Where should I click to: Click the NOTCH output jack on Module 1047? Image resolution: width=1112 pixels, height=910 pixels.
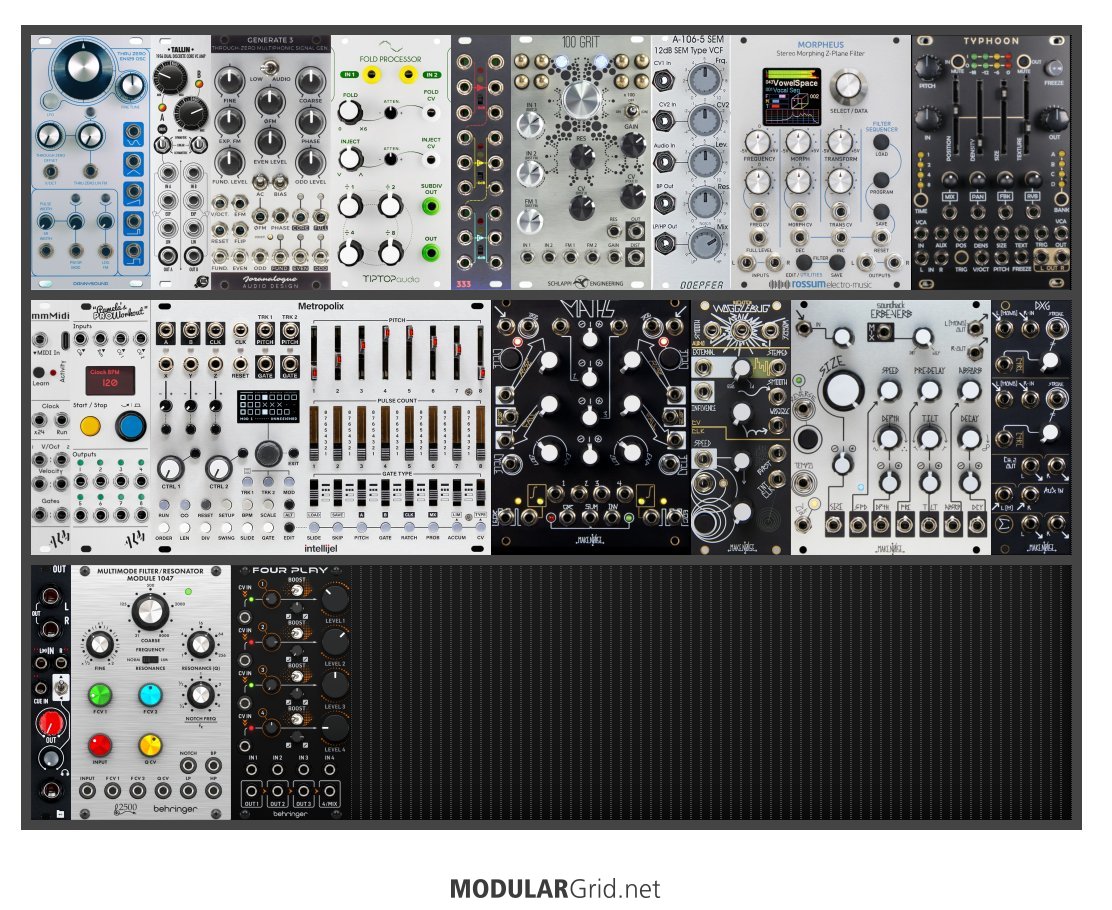click(x=188, y=765)
